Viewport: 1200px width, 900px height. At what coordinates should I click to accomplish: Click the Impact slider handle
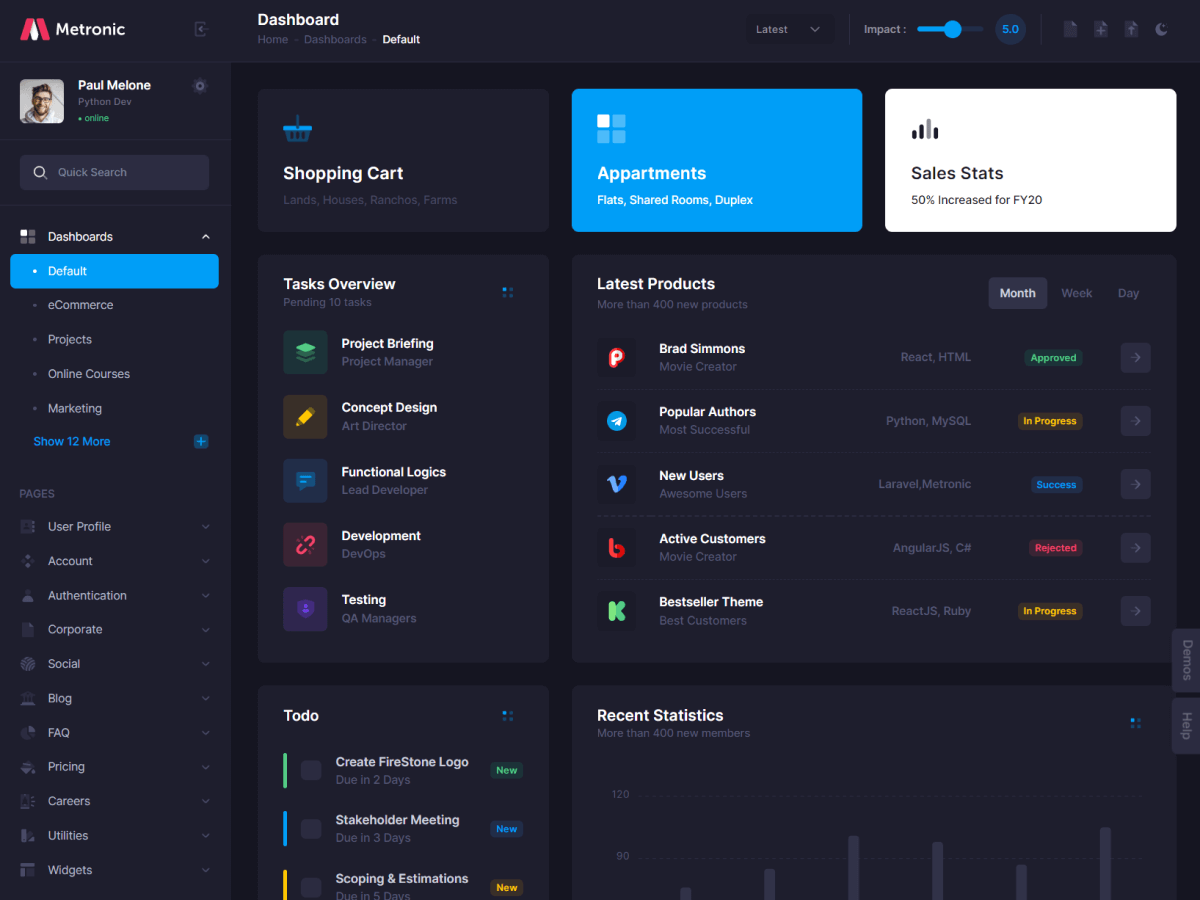point(952,30)
